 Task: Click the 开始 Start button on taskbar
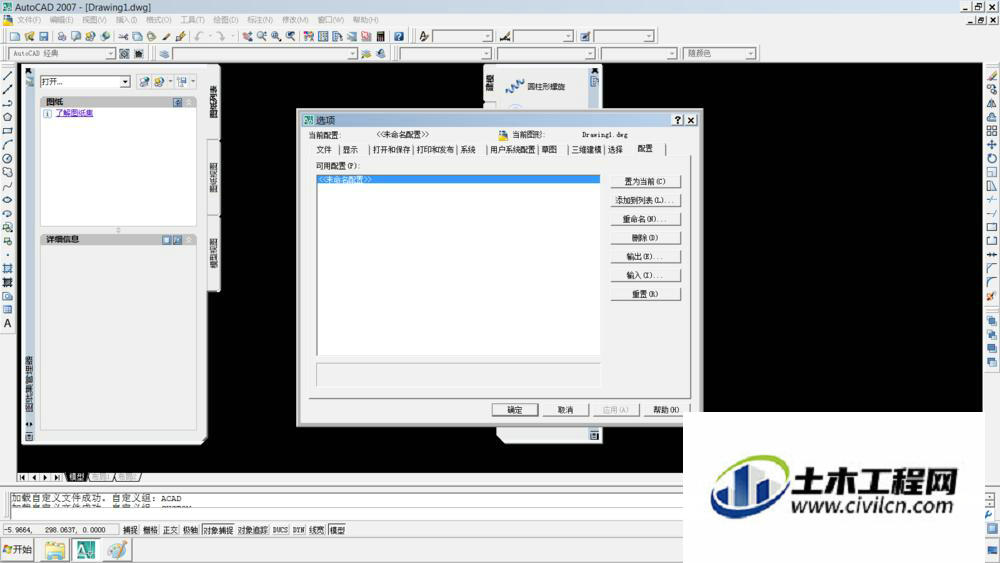tap(17, 549)
